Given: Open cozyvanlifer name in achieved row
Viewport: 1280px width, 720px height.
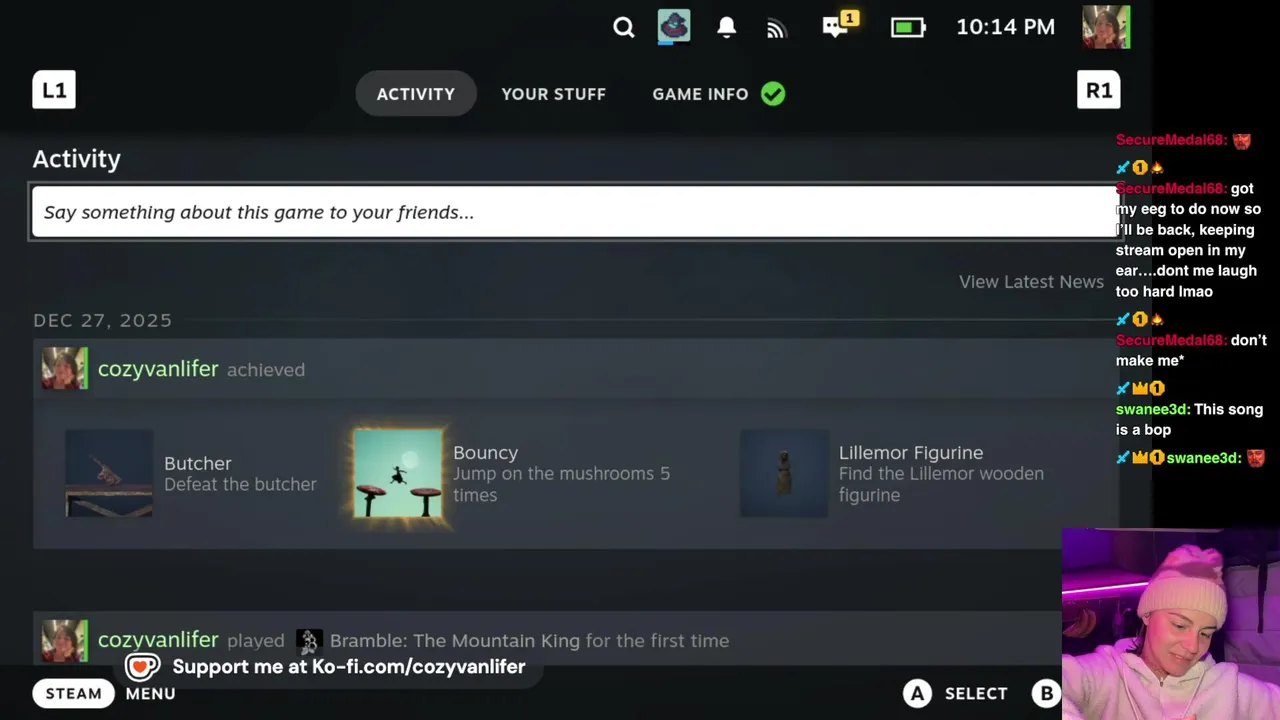Looking at the screenshot, I should [158, 369].
